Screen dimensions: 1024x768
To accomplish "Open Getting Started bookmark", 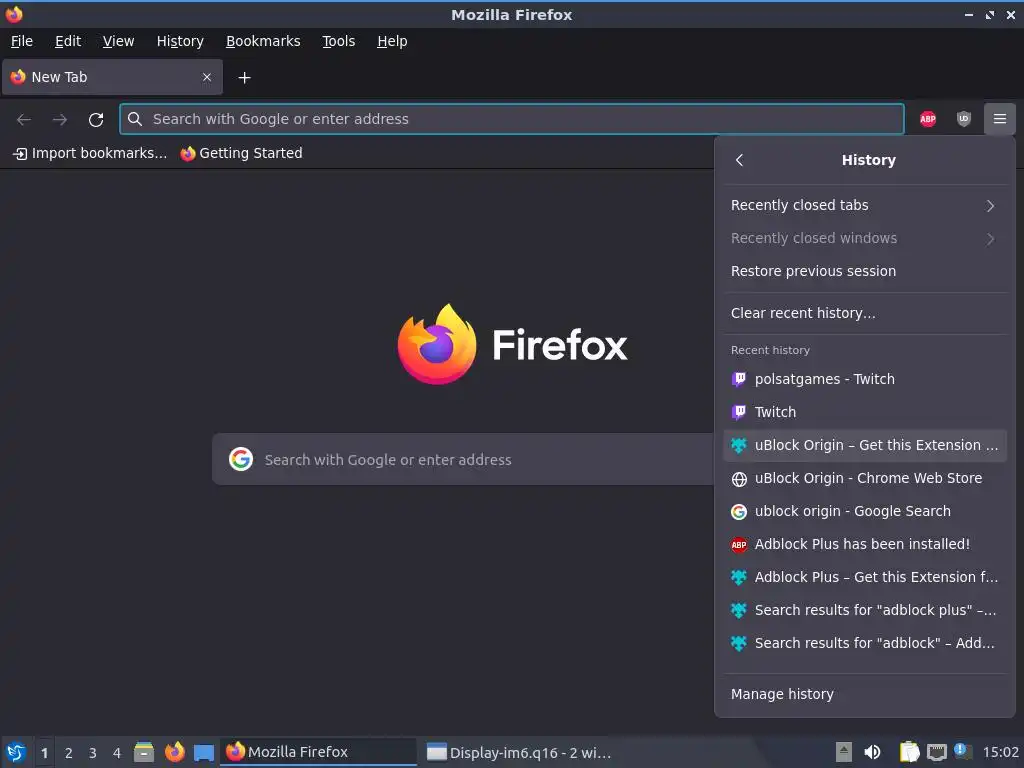I will point(242,153).
